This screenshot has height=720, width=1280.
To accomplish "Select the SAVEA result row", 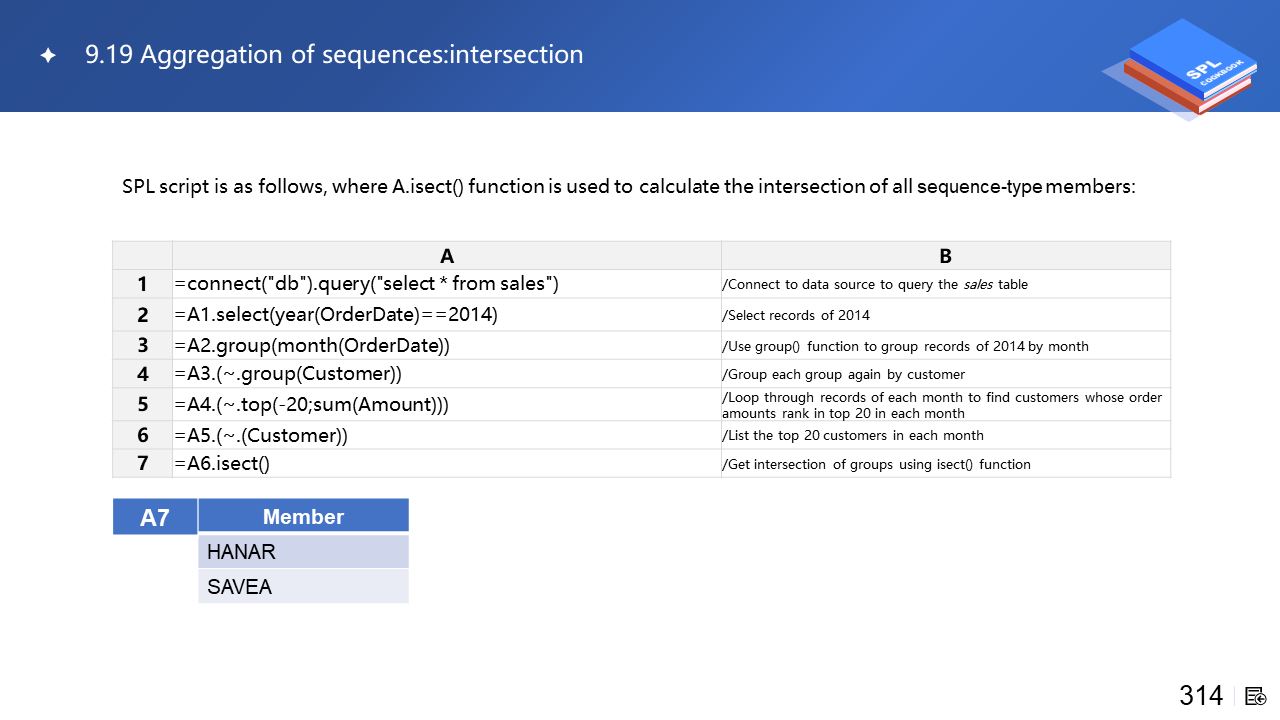I will (x=303, y=587).
